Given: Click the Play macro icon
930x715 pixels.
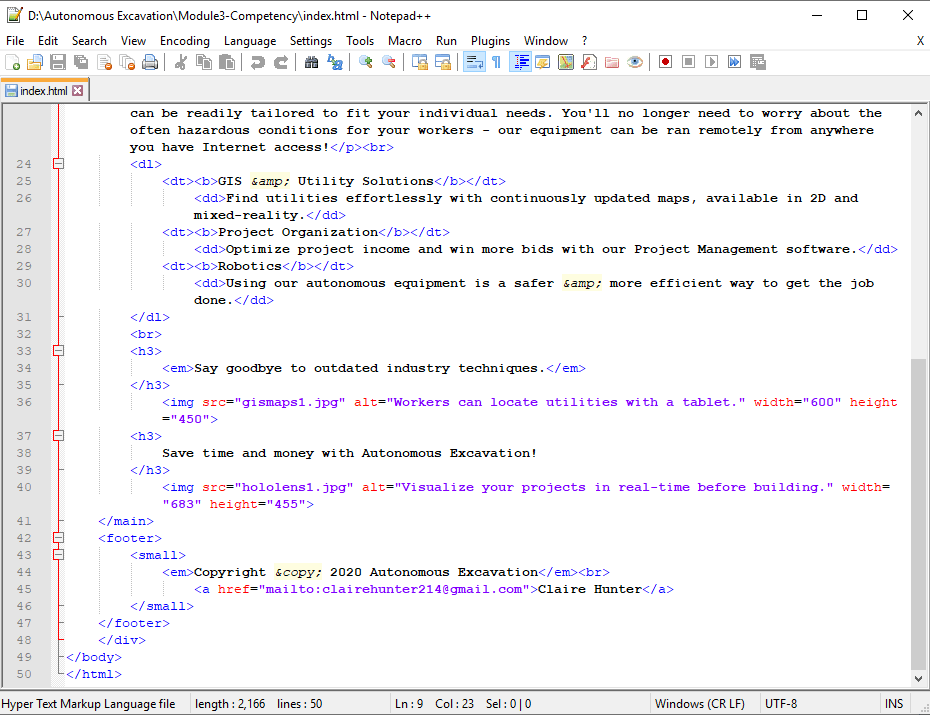Looking at the screenshot, I should tap(711, 62).
